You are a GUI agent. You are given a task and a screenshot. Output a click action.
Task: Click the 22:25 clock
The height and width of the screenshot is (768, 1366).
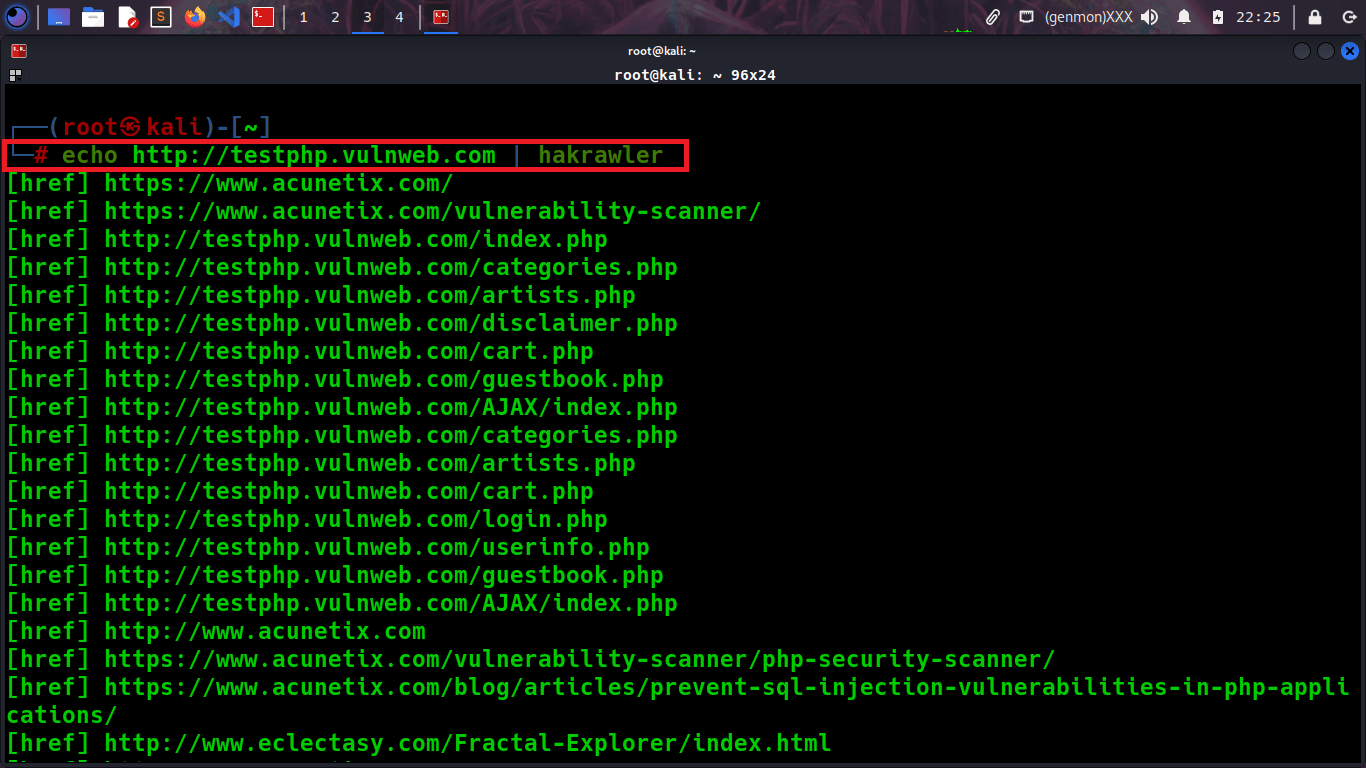(x=1258, y=17)
